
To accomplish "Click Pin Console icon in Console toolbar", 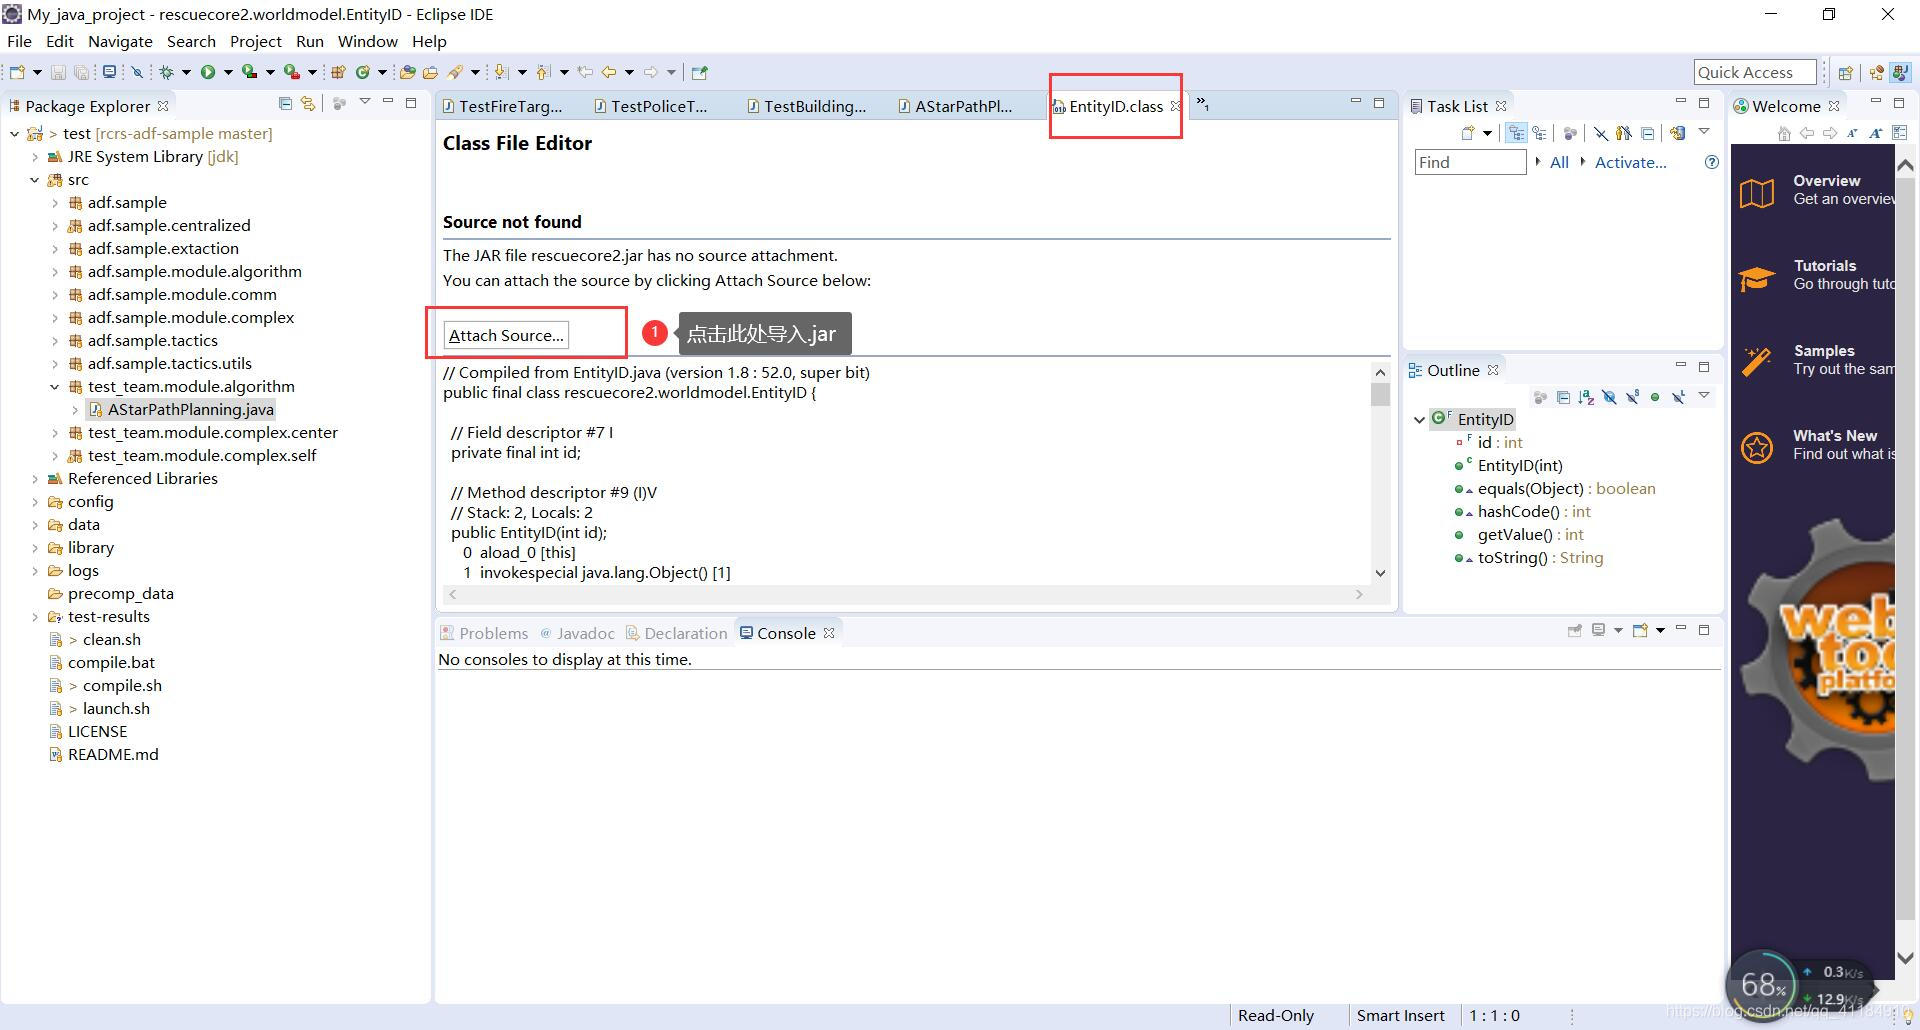I will point(1575,630).
